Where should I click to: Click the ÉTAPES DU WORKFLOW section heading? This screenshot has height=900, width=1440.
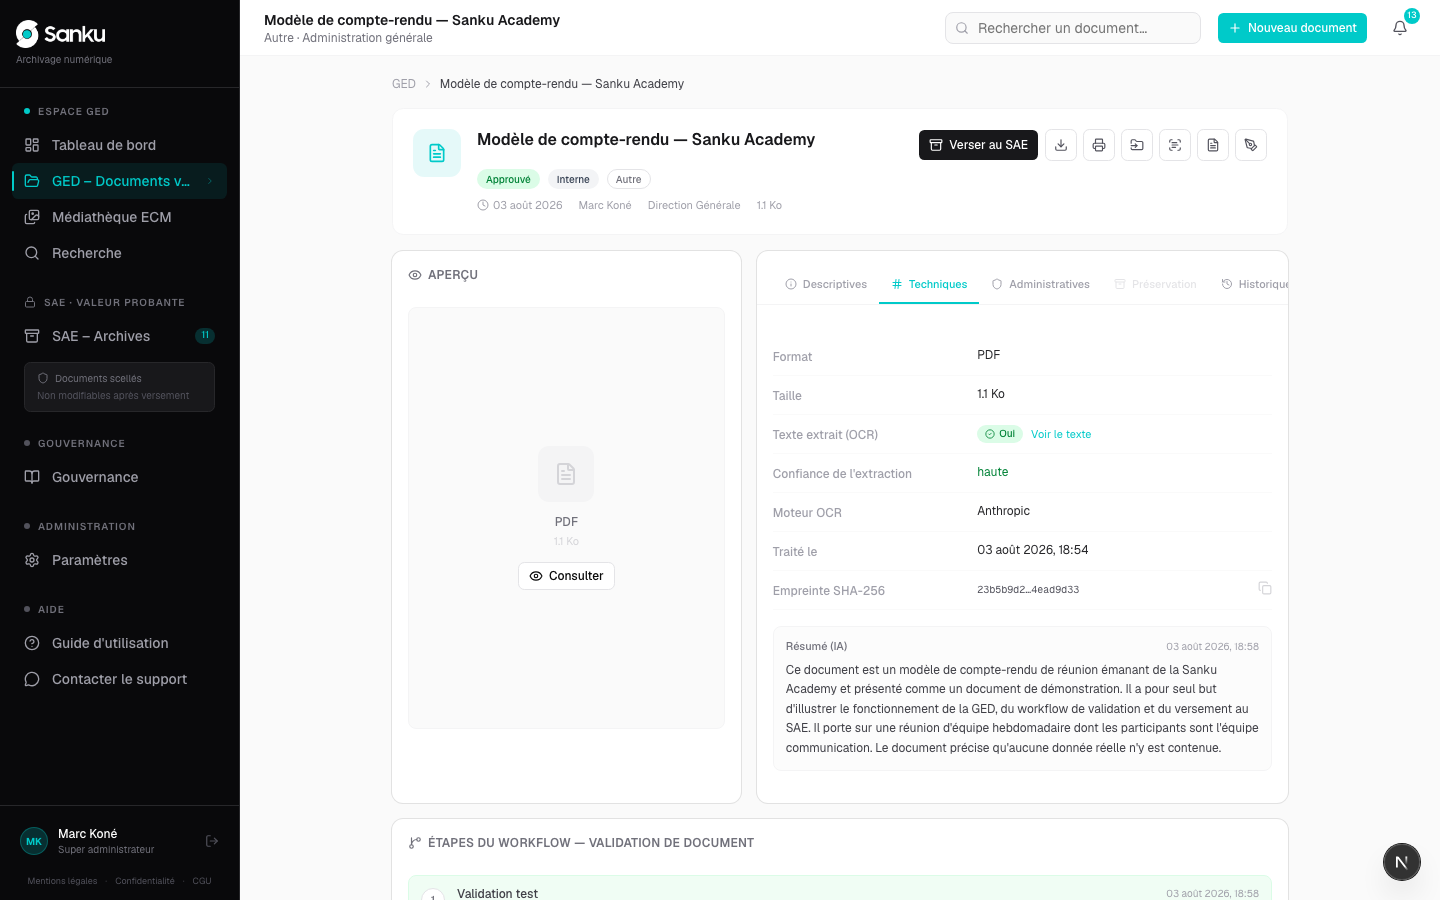pyautogui.click(x=591, y=843)
